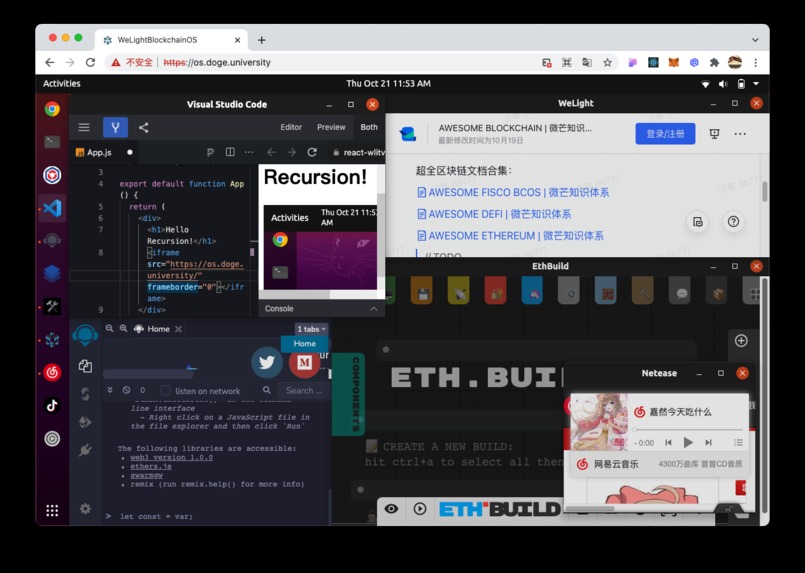Expand the Console panel chevron

(x=374, y=309)
